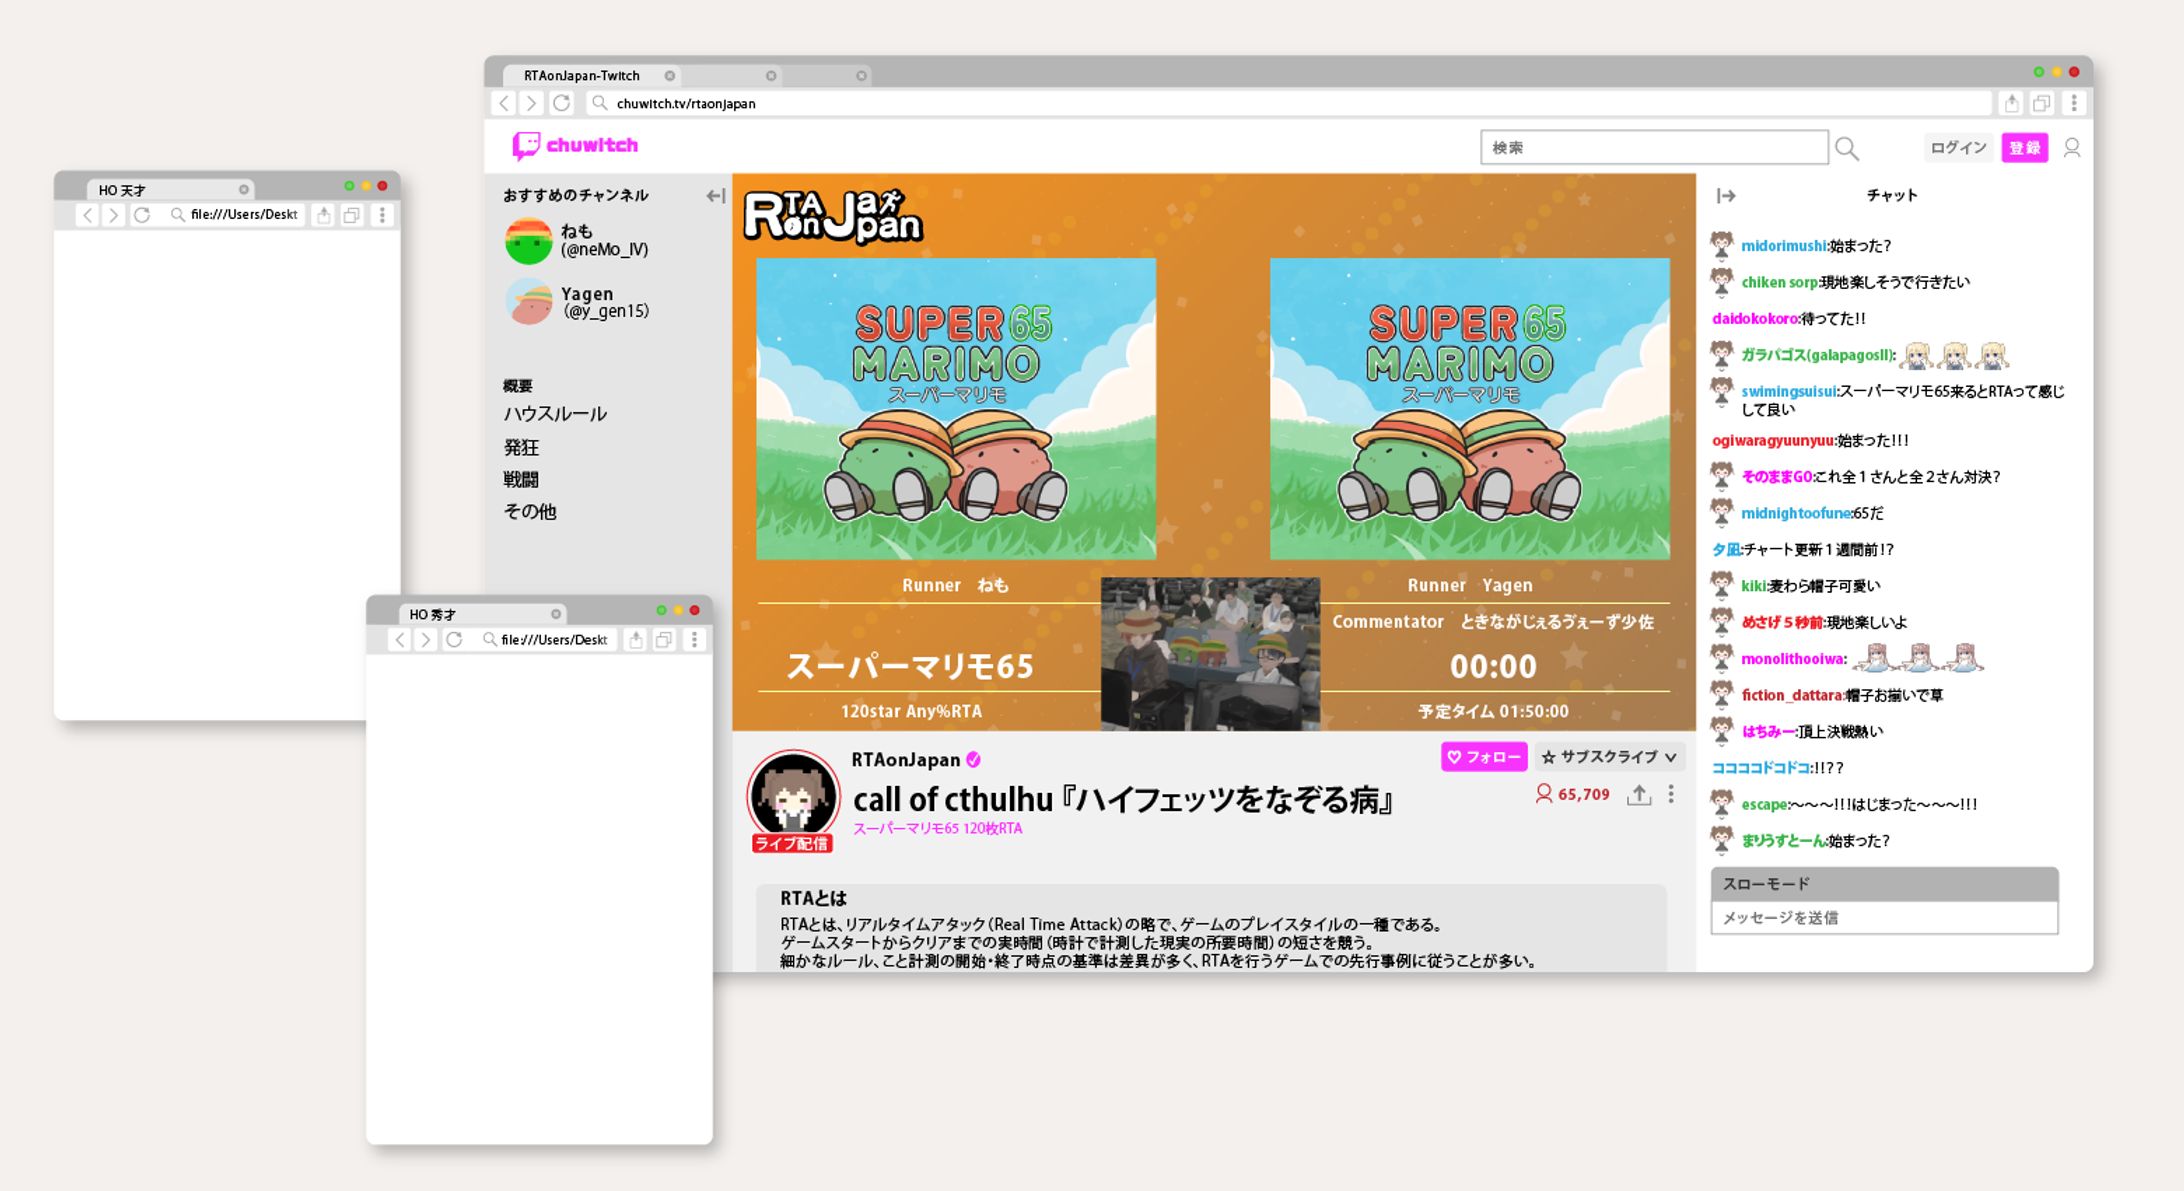Click the search magnifier icon beside the 検索 field
The image size is (2184, 1191).
[1847, 149]
